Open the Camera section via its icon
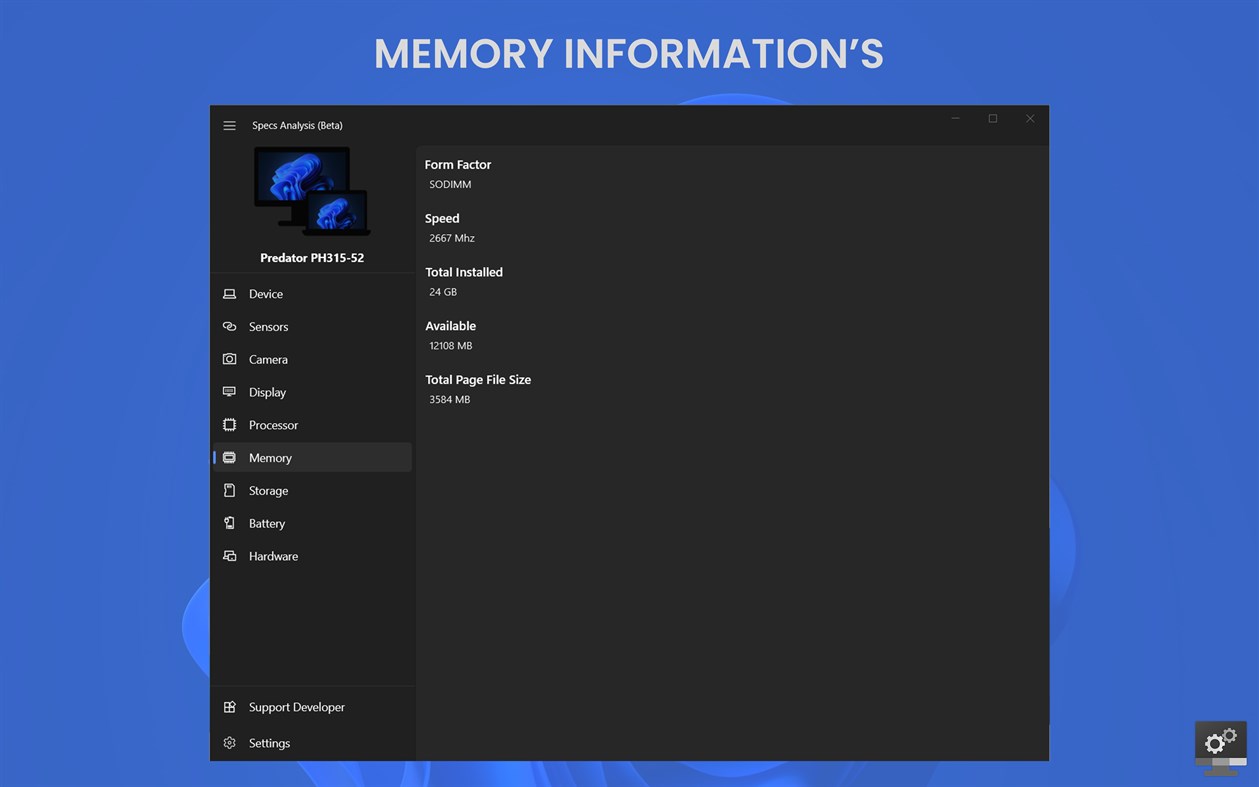Viewport: 1259px width, 787px height. click(x=231, y=359)
